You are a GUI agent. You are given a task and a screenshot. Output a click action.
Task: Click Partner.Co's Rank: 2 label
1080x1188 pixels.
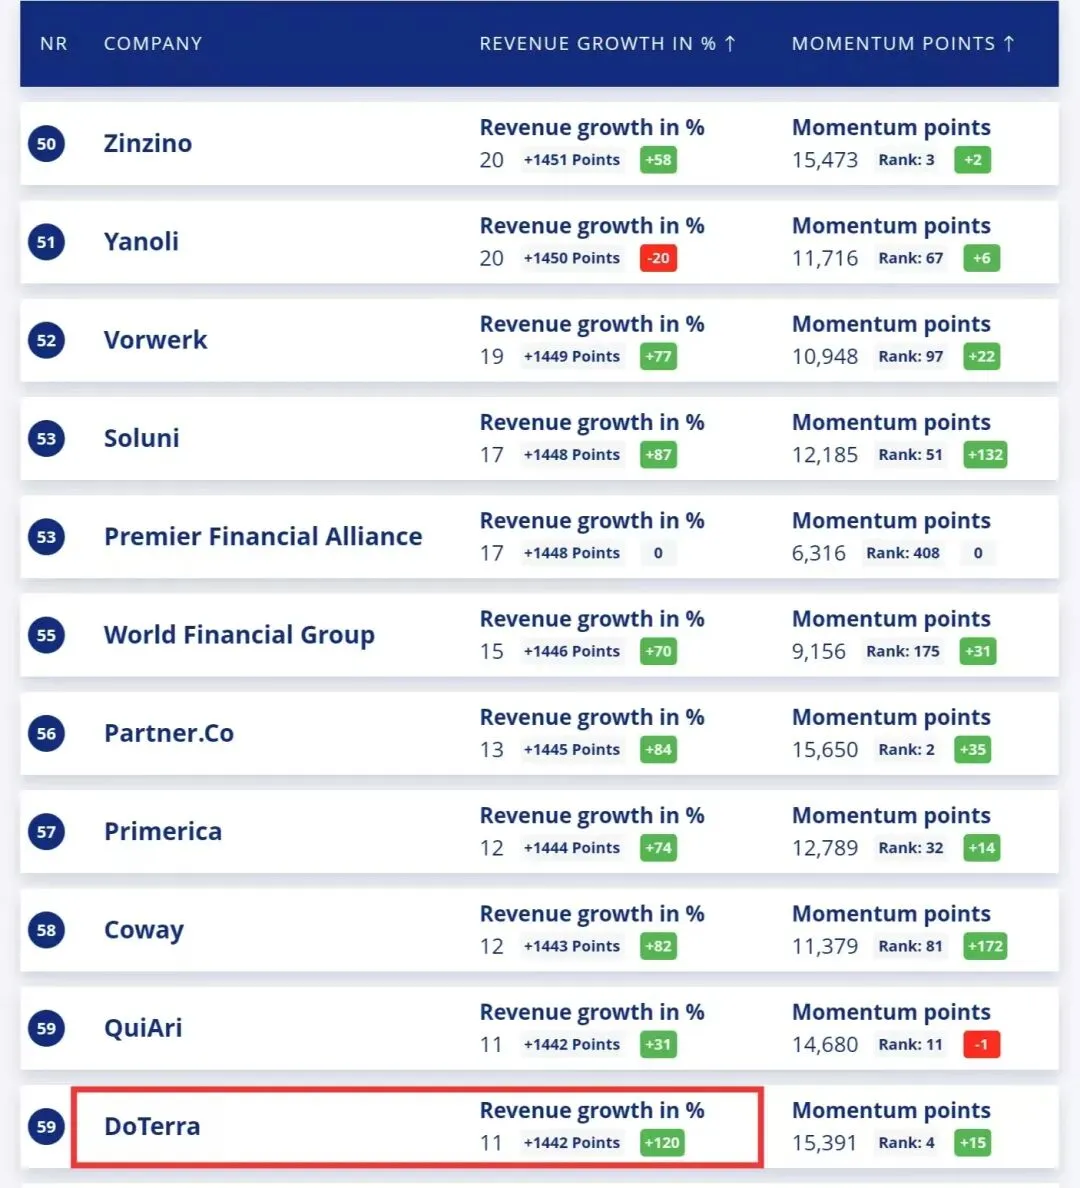tap(906, 749)
